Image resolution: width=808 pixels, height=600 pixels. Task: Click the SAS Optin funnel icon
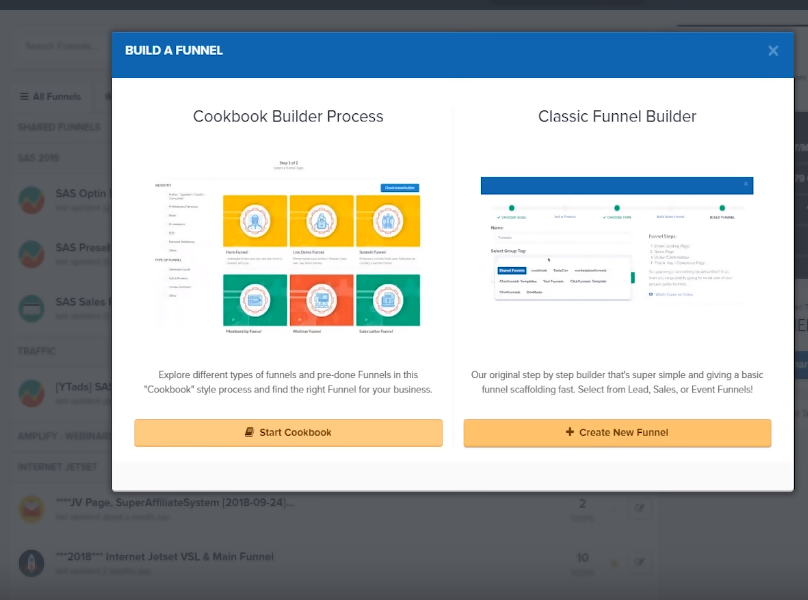click(31, 200)
